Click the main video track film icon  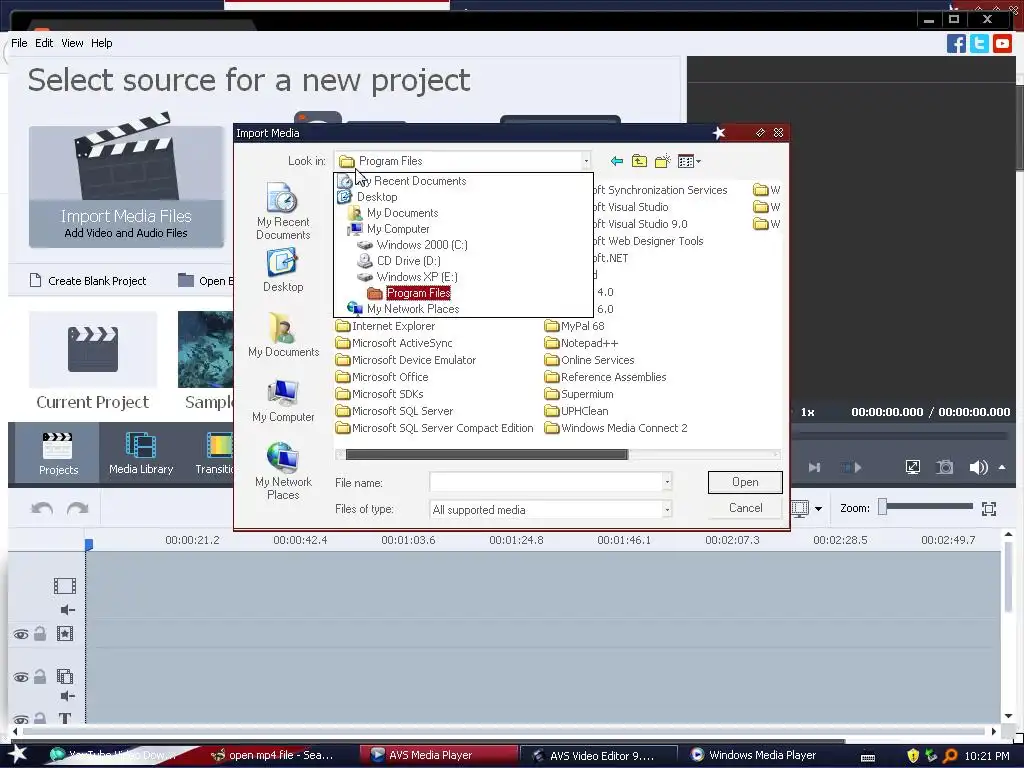tap(65, 586)
